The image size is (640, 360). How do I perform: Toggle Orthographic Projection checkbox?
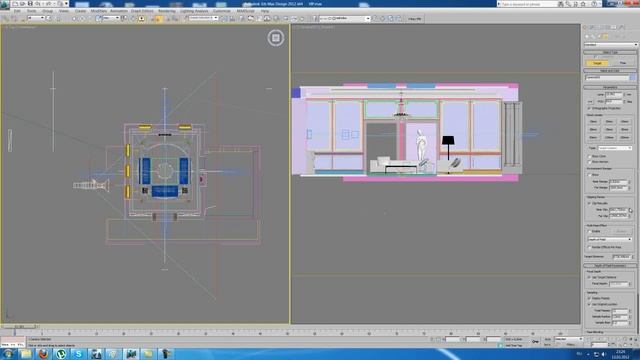click(x=589, y=109)
